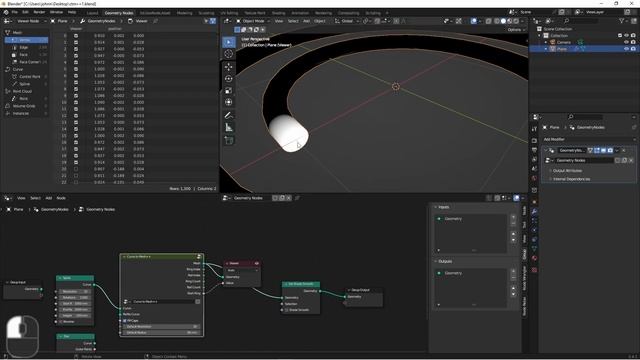640x360 pixels.
Task: Select the Transform tool in viewport toolbar
Action: pyautogui.click(x=229, y=102)
